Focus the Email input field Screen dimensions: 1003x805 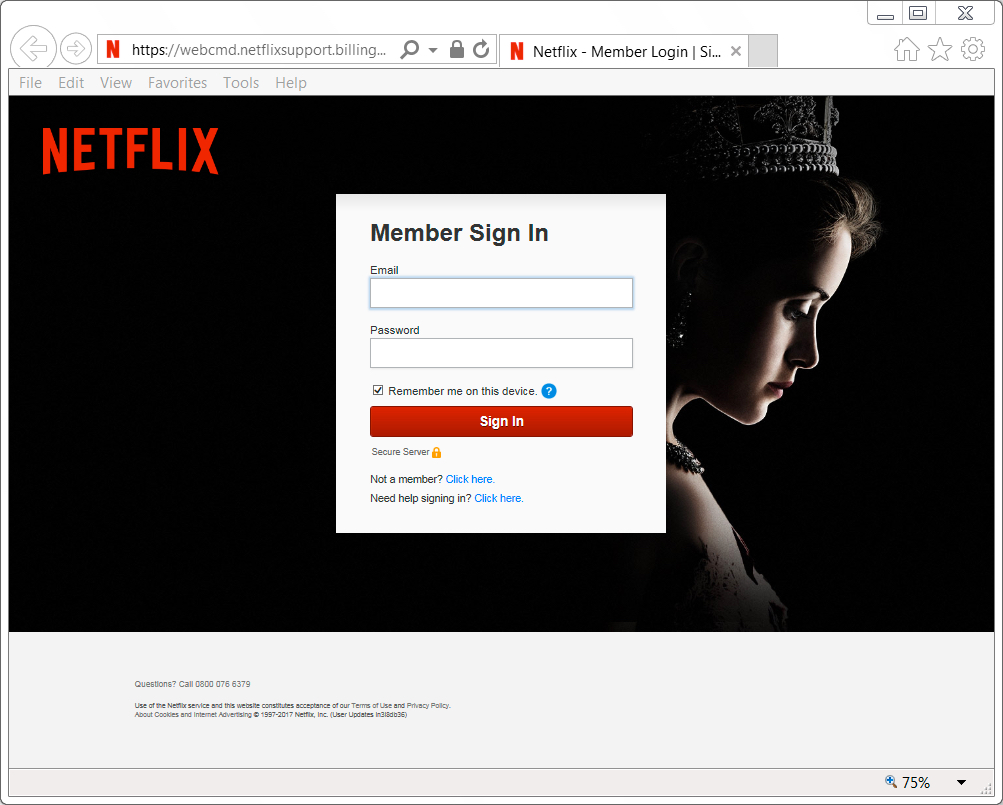tap(502, 293)
